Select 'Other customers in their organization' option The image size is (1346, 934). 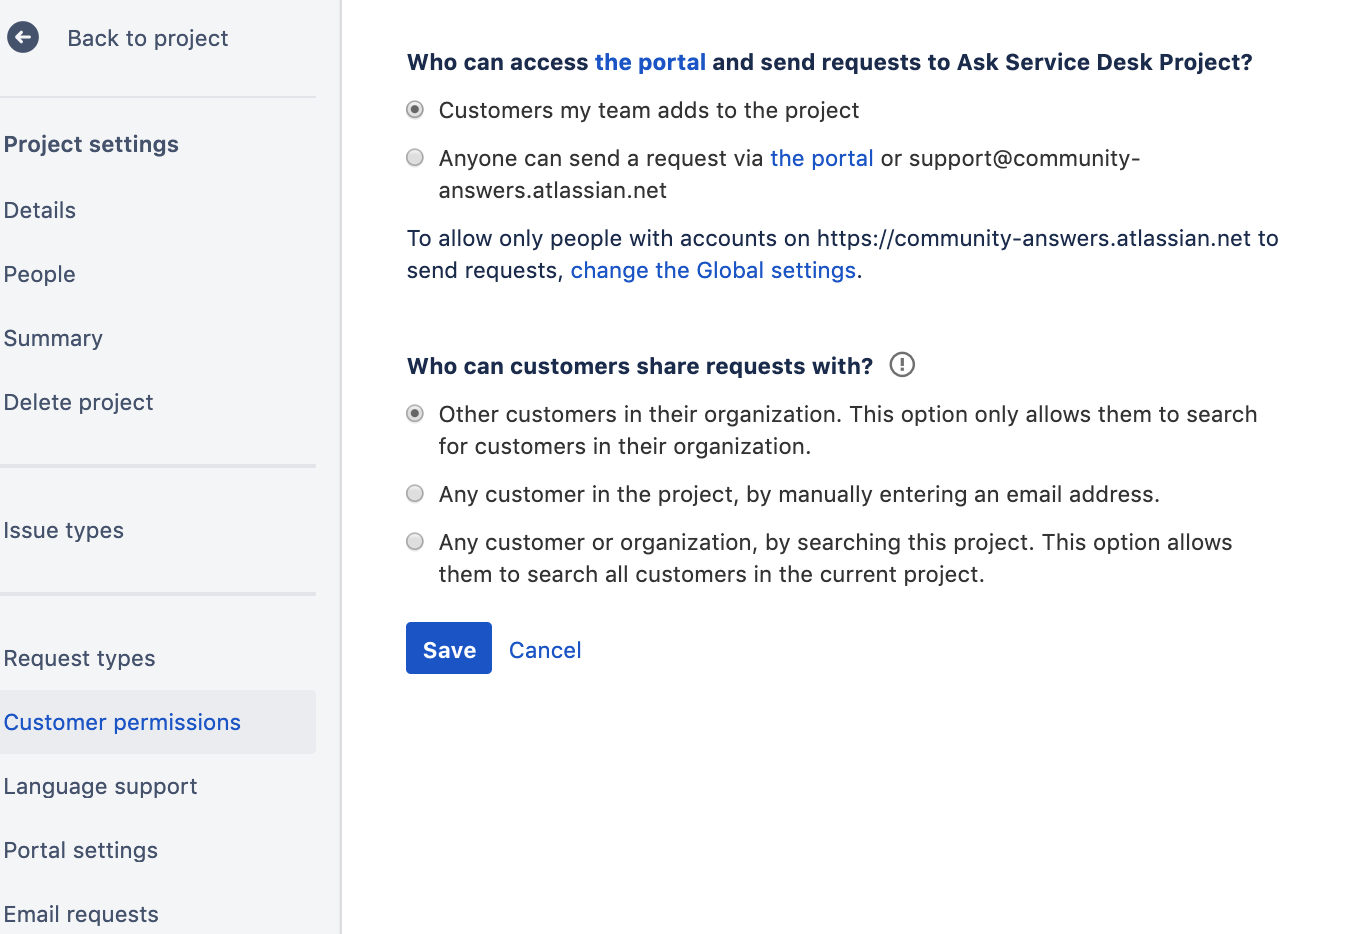415,413
